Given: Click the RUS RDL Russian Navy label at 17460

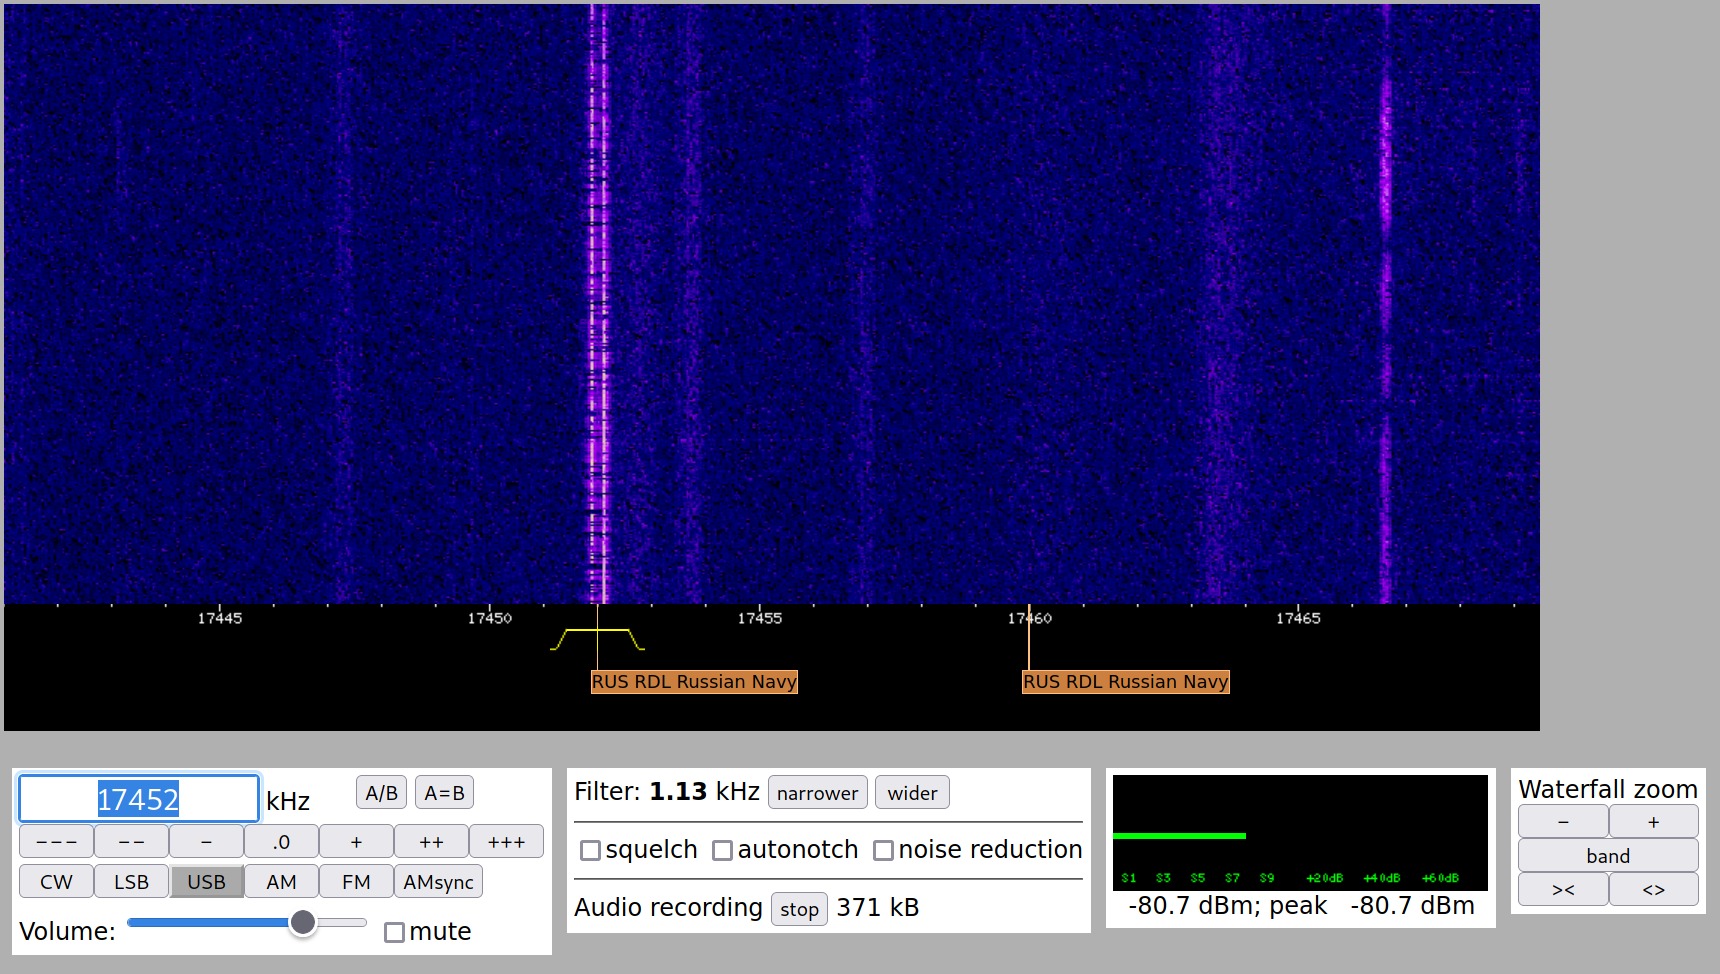Looking at the screenshot, I should point(1125,682).
